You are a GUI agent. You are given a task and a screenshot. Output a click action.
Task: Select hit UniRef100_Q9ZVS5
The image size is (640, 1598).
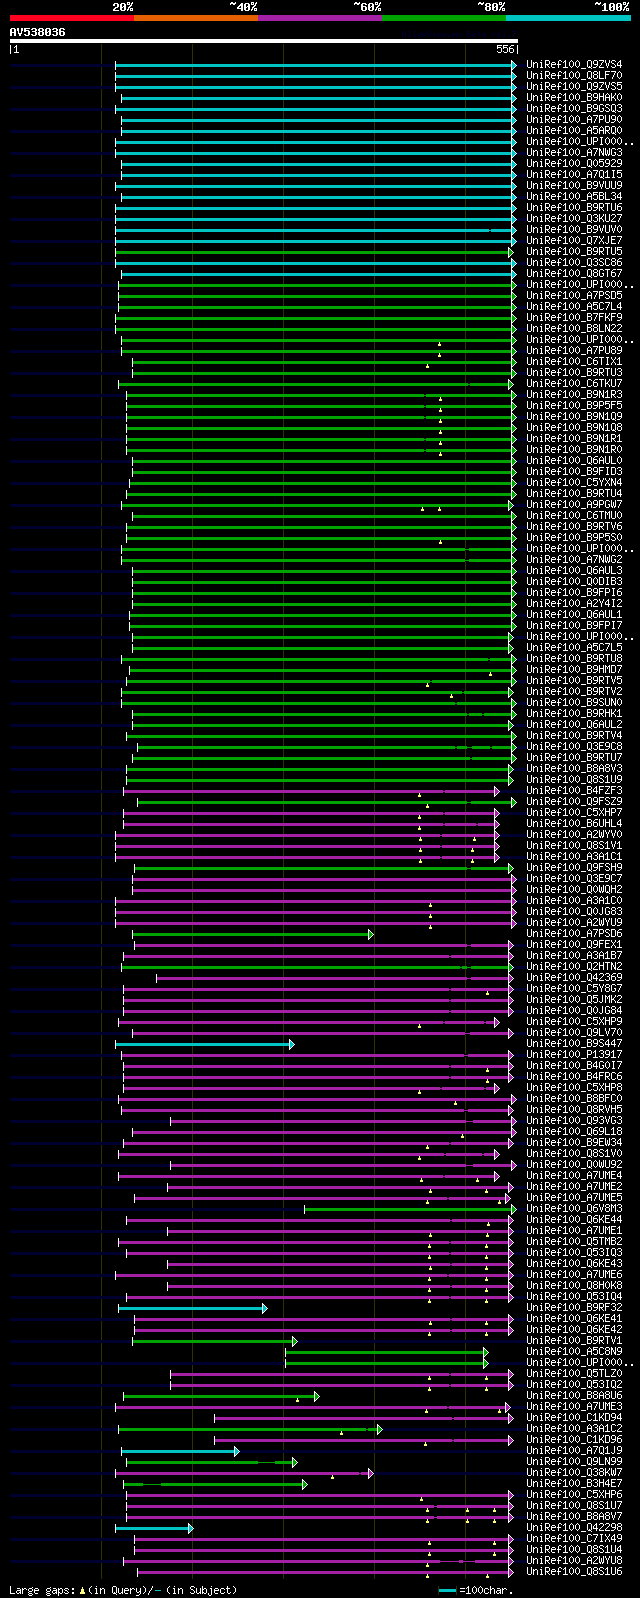(574, 87)
